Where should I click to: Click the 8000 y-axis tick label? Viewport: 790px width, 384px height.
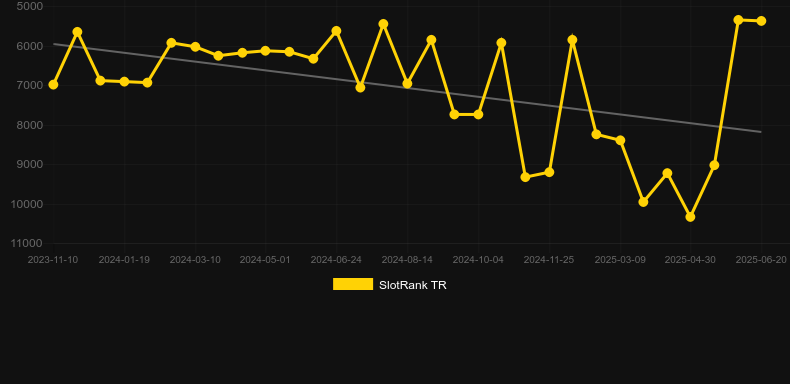[x=30, y=125]
